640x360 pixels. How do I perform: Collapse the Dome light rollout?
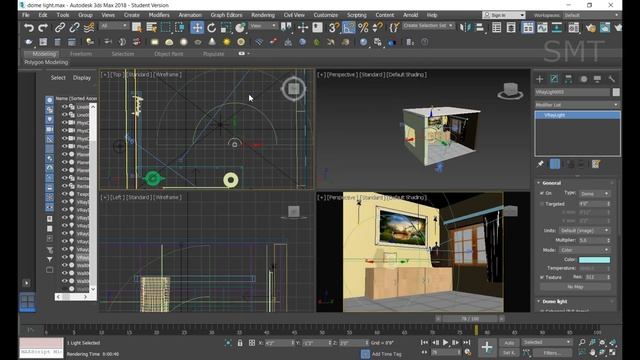pyautogui.click(x=554, y=301)
